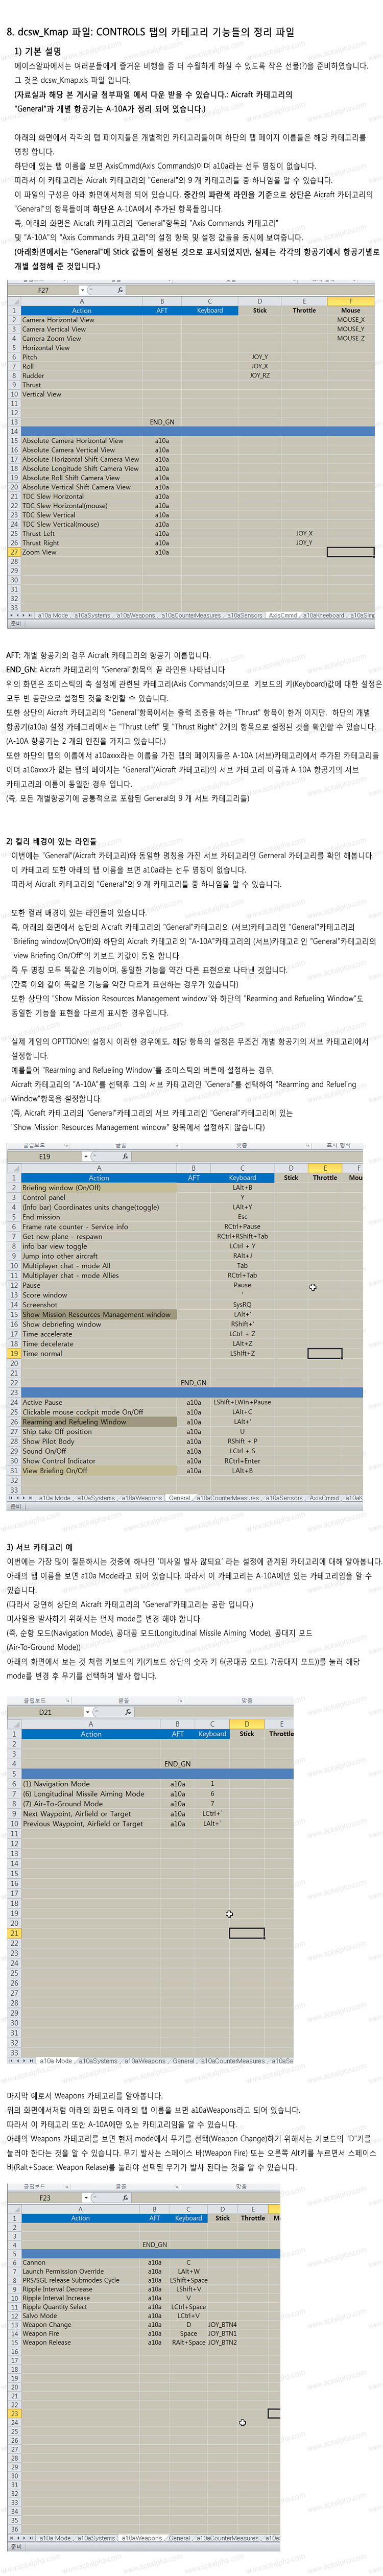Screen dimensions: 383x2576
Task: Select a10aCounterMeasures tab in the F27 spreadsheet
Action: pyautogui.click(x=191, y=615)
